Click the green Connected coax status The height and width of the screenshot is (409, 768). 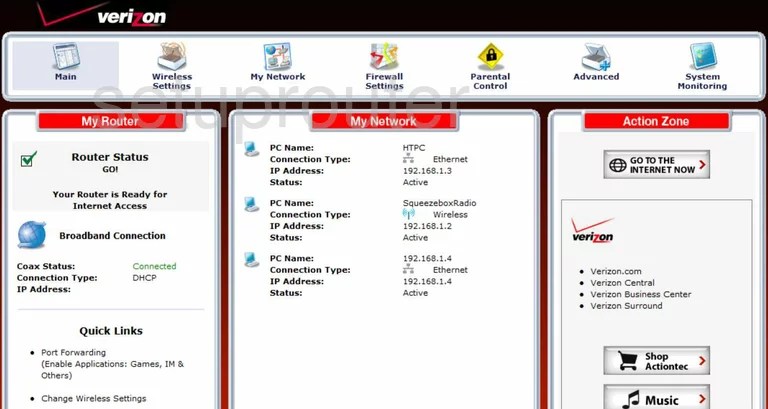(154, 266)
